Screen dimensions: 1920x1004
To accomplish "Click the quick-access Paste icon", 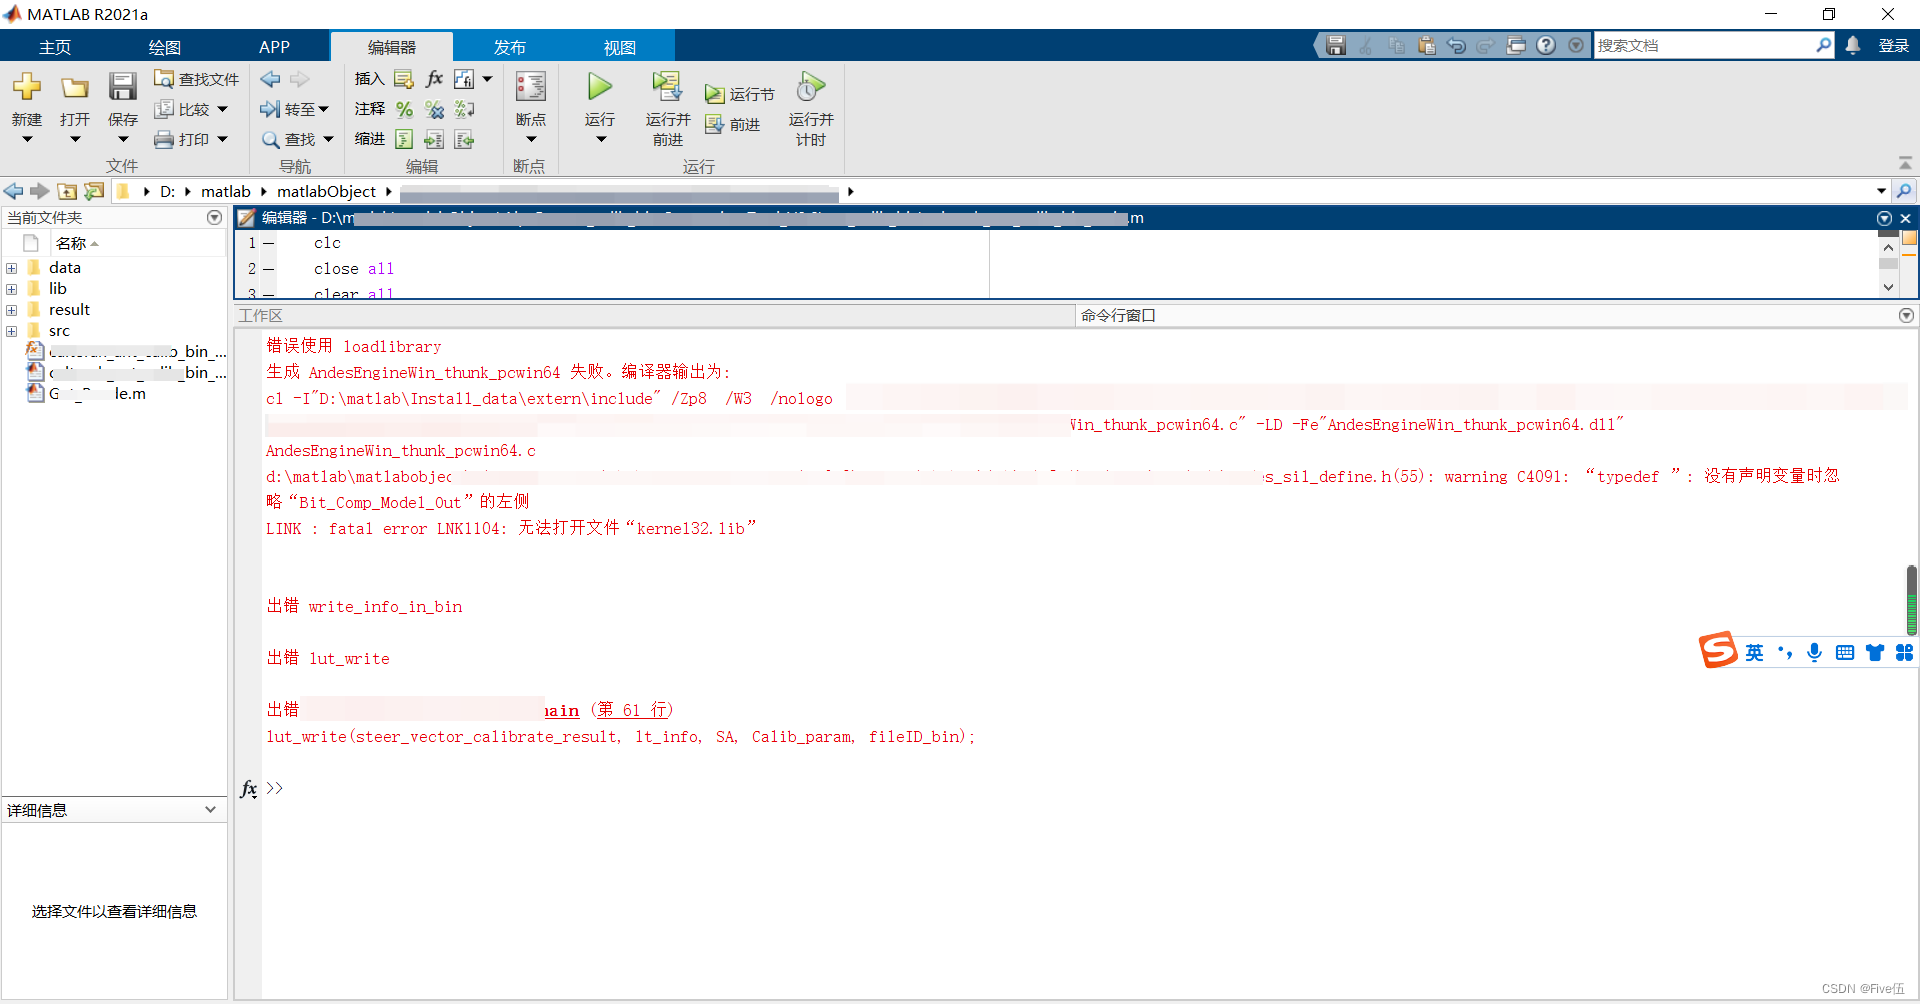I will click(x=1427, y=45).
